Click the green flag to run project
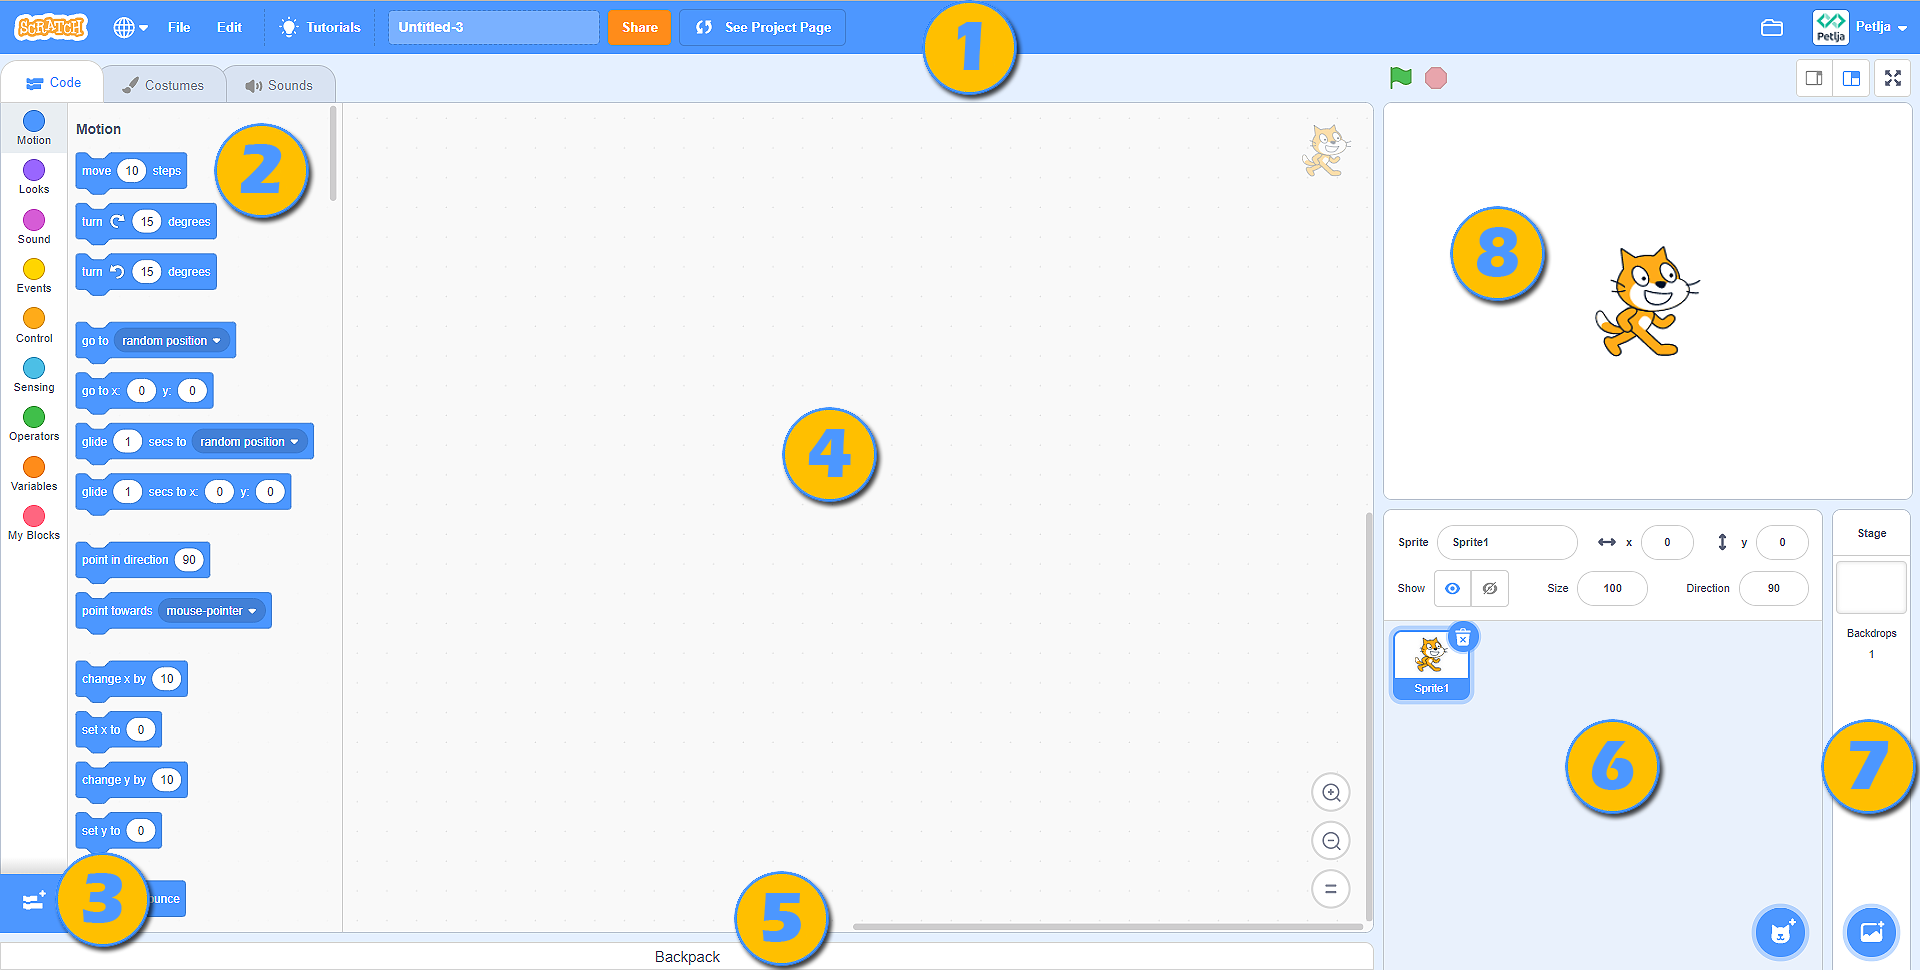 click(1400, 78)
